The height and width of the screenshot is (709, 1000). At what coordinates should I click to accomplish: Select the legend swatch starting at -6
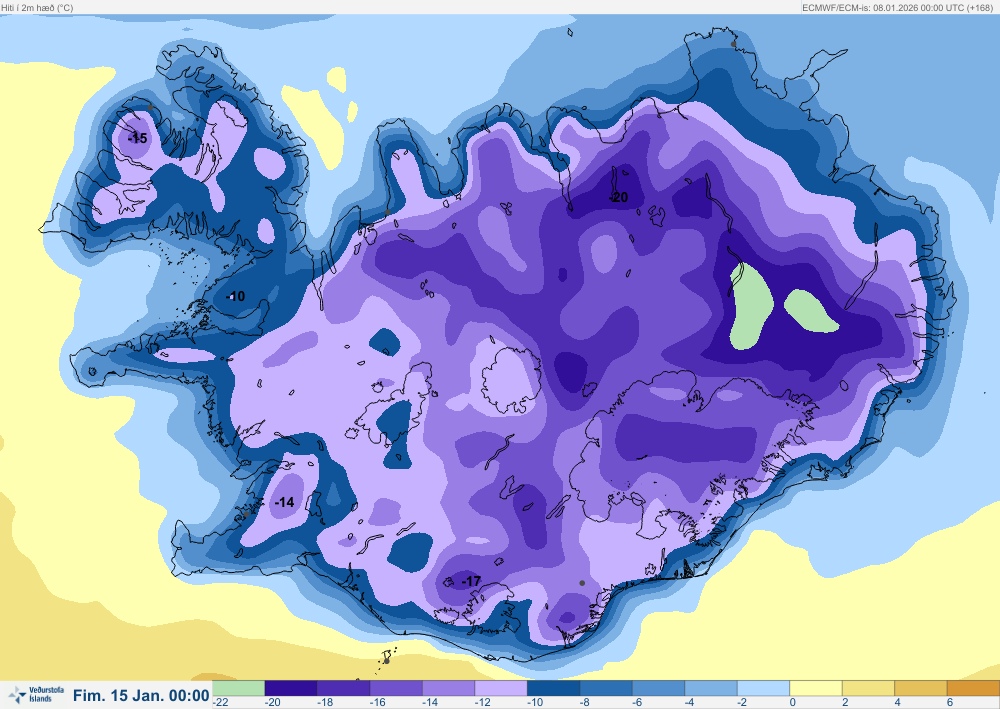coord(658,688)
